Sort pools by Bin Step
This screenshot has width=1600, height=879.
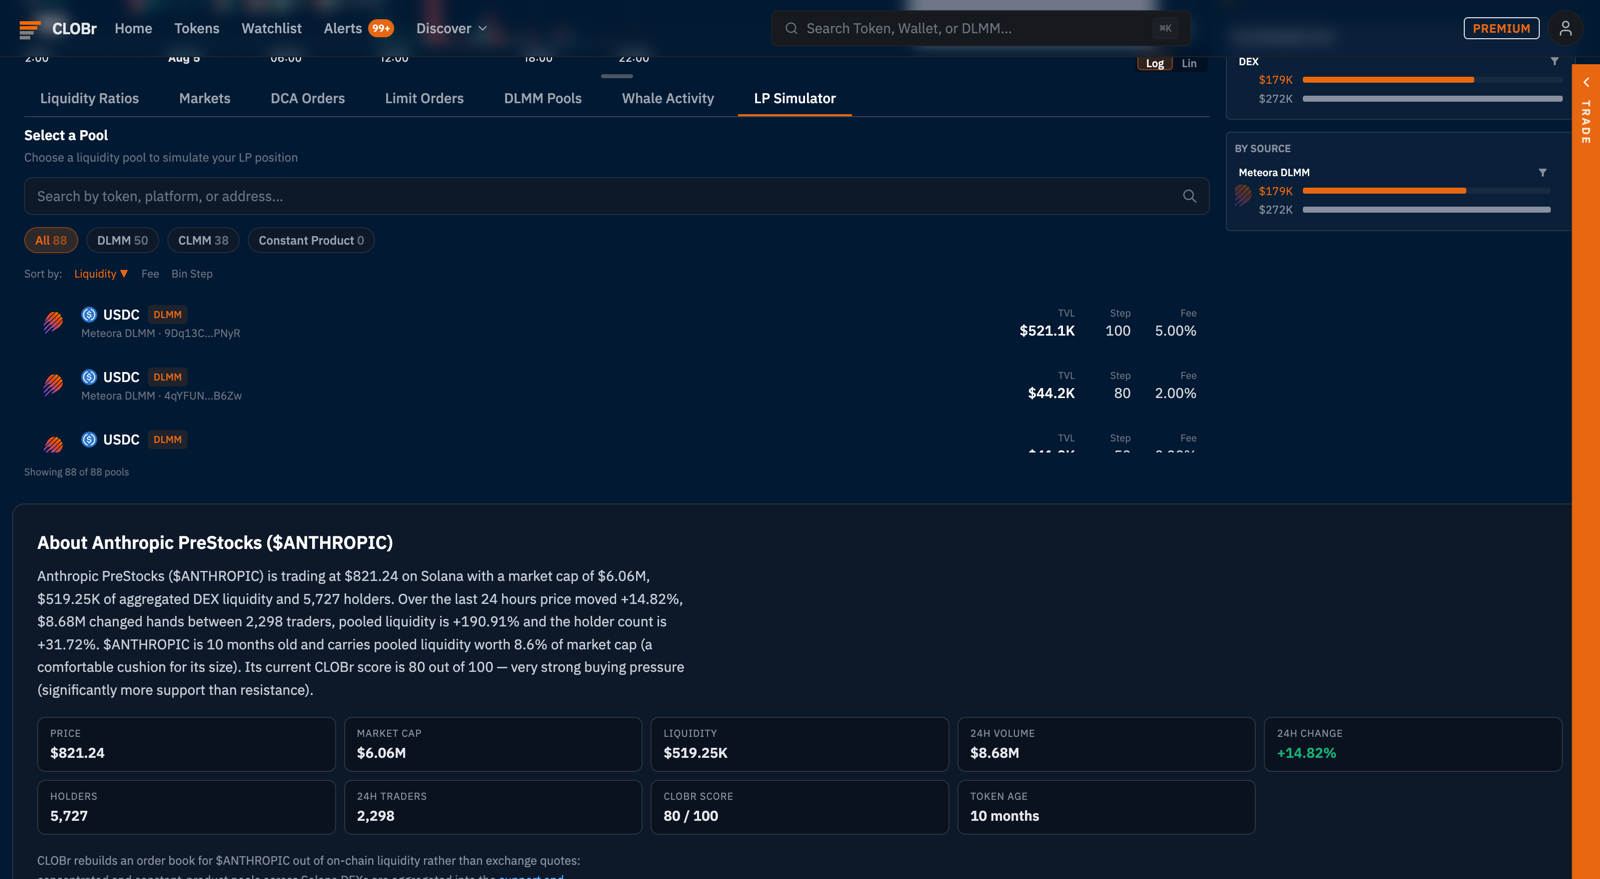[x=192, y=273]
